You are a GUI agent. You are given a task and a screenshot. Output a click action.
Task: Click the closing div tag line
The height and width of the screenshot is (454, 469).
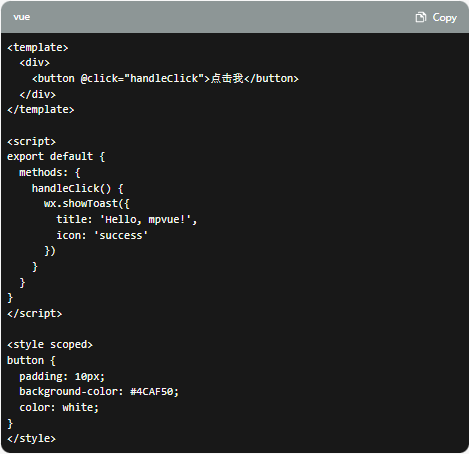point(38,94)
